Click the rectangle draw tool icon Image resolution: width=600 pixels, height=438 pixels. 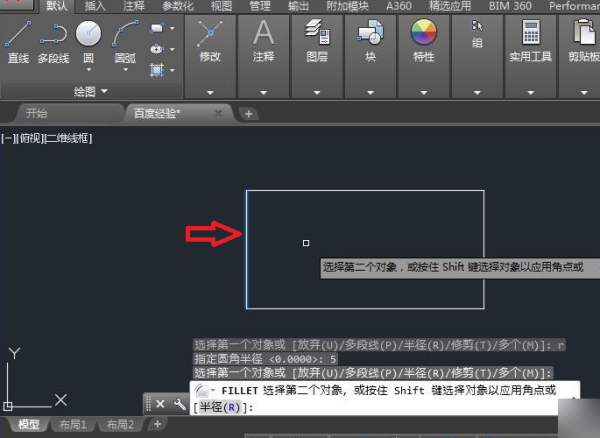click(x=157, y=29)
